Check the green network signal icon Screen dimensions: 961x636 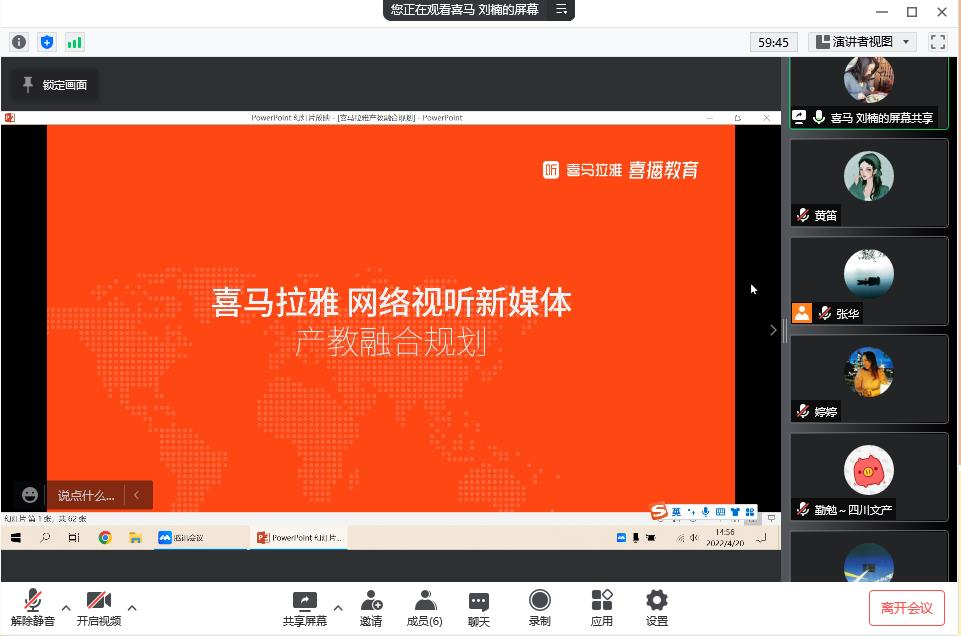(74, 42)
